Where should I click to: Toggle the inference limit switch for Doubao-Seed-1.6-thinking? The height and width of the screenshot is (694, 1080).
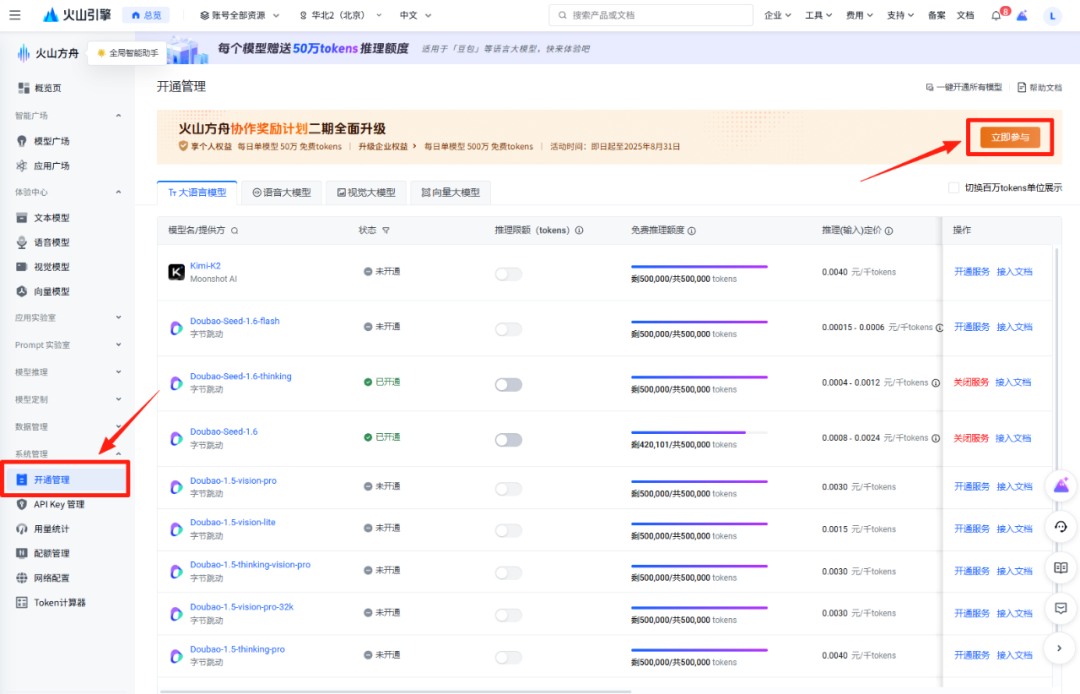point(508,384)
